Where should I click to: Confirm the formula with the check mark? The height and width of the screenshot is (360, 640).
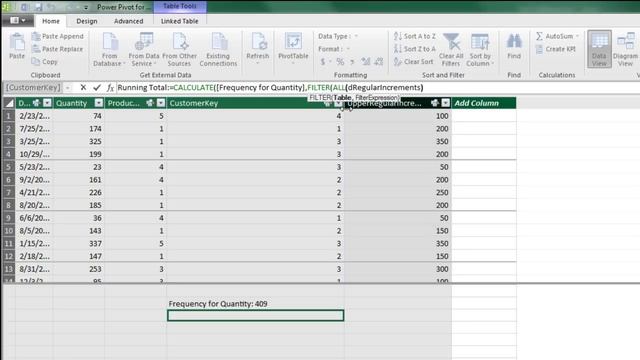pyautogui.click(x=96, y=87)
